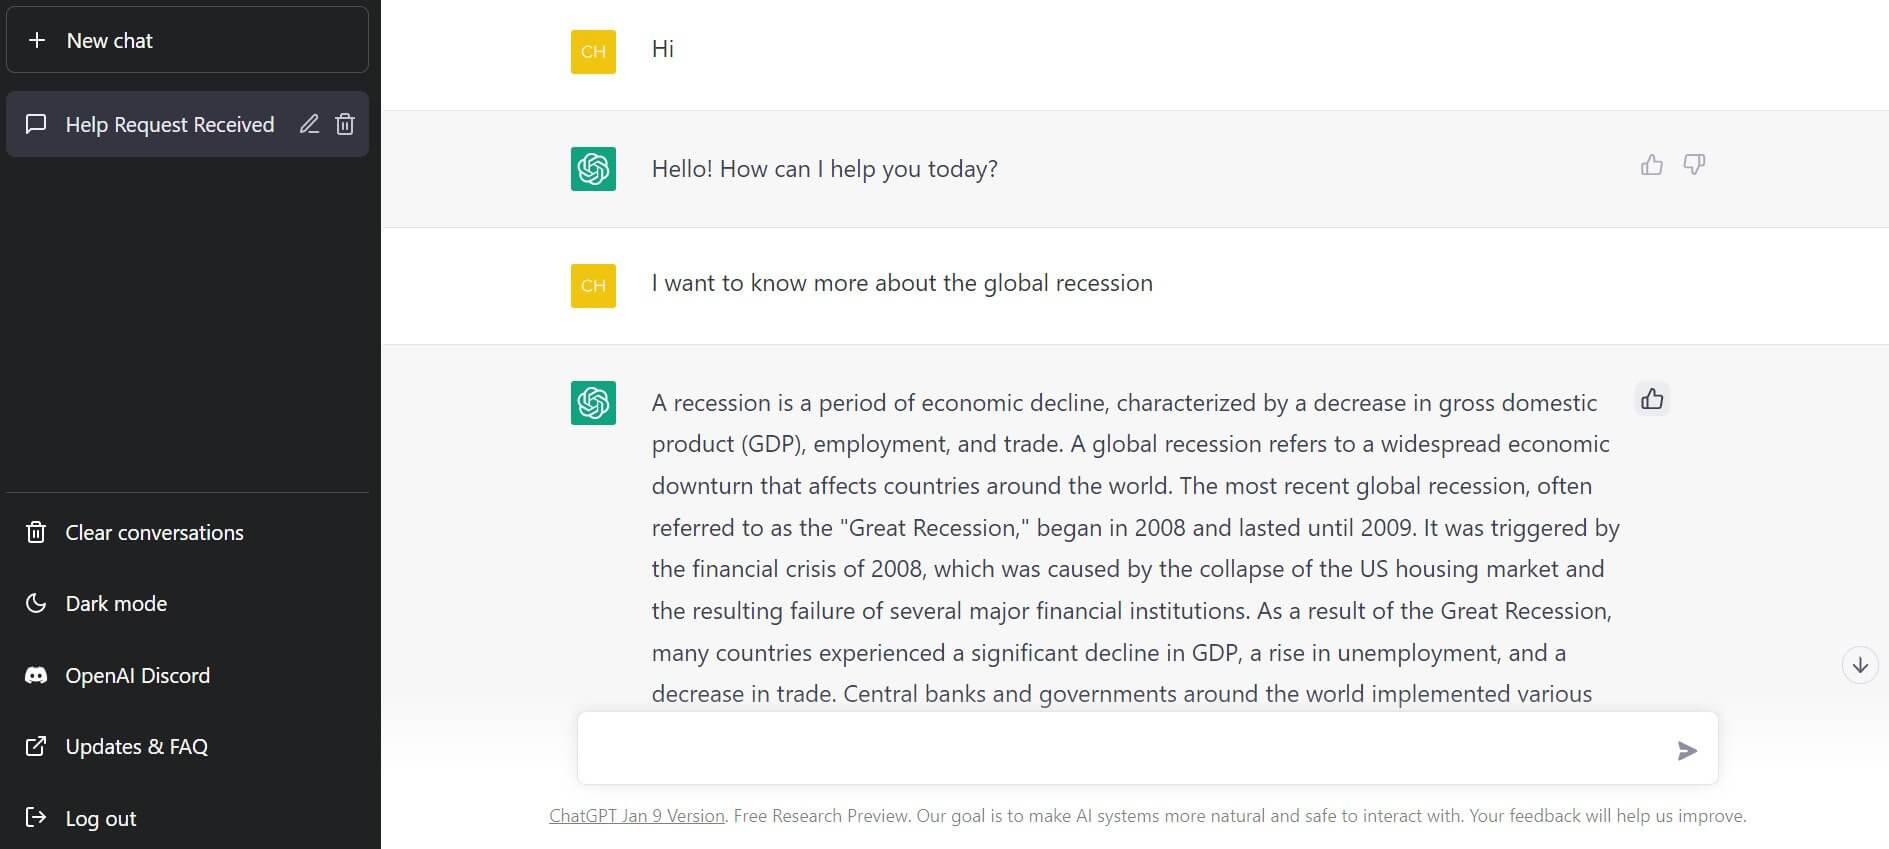Click the Log out icon
This screenshot has height=849, width=1889.
point(36,818)
